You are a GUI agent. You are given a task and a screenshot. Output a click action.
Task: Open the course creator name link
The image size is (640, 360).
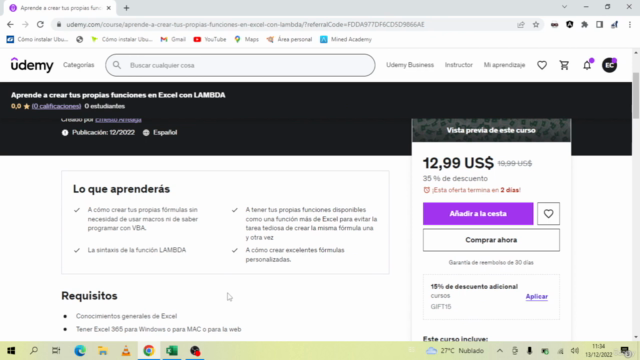(x=118, y=120)
